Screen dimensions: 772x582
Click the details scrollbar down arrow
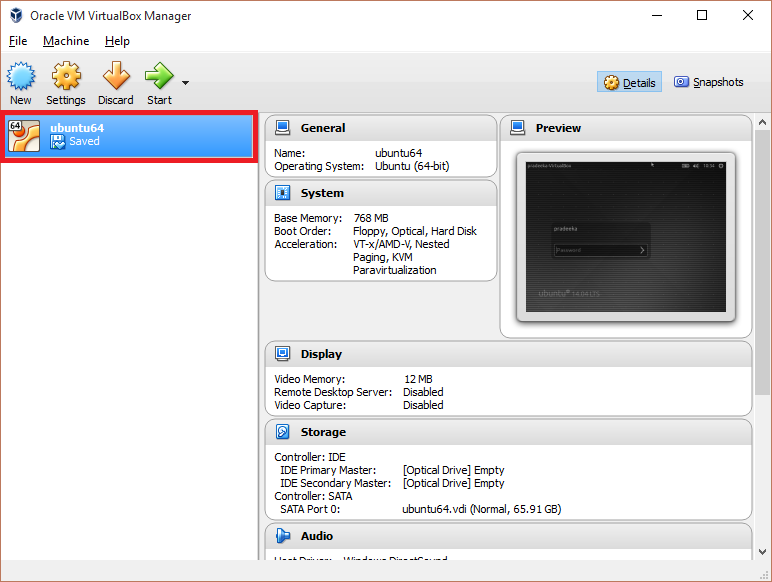coord(762,552)
